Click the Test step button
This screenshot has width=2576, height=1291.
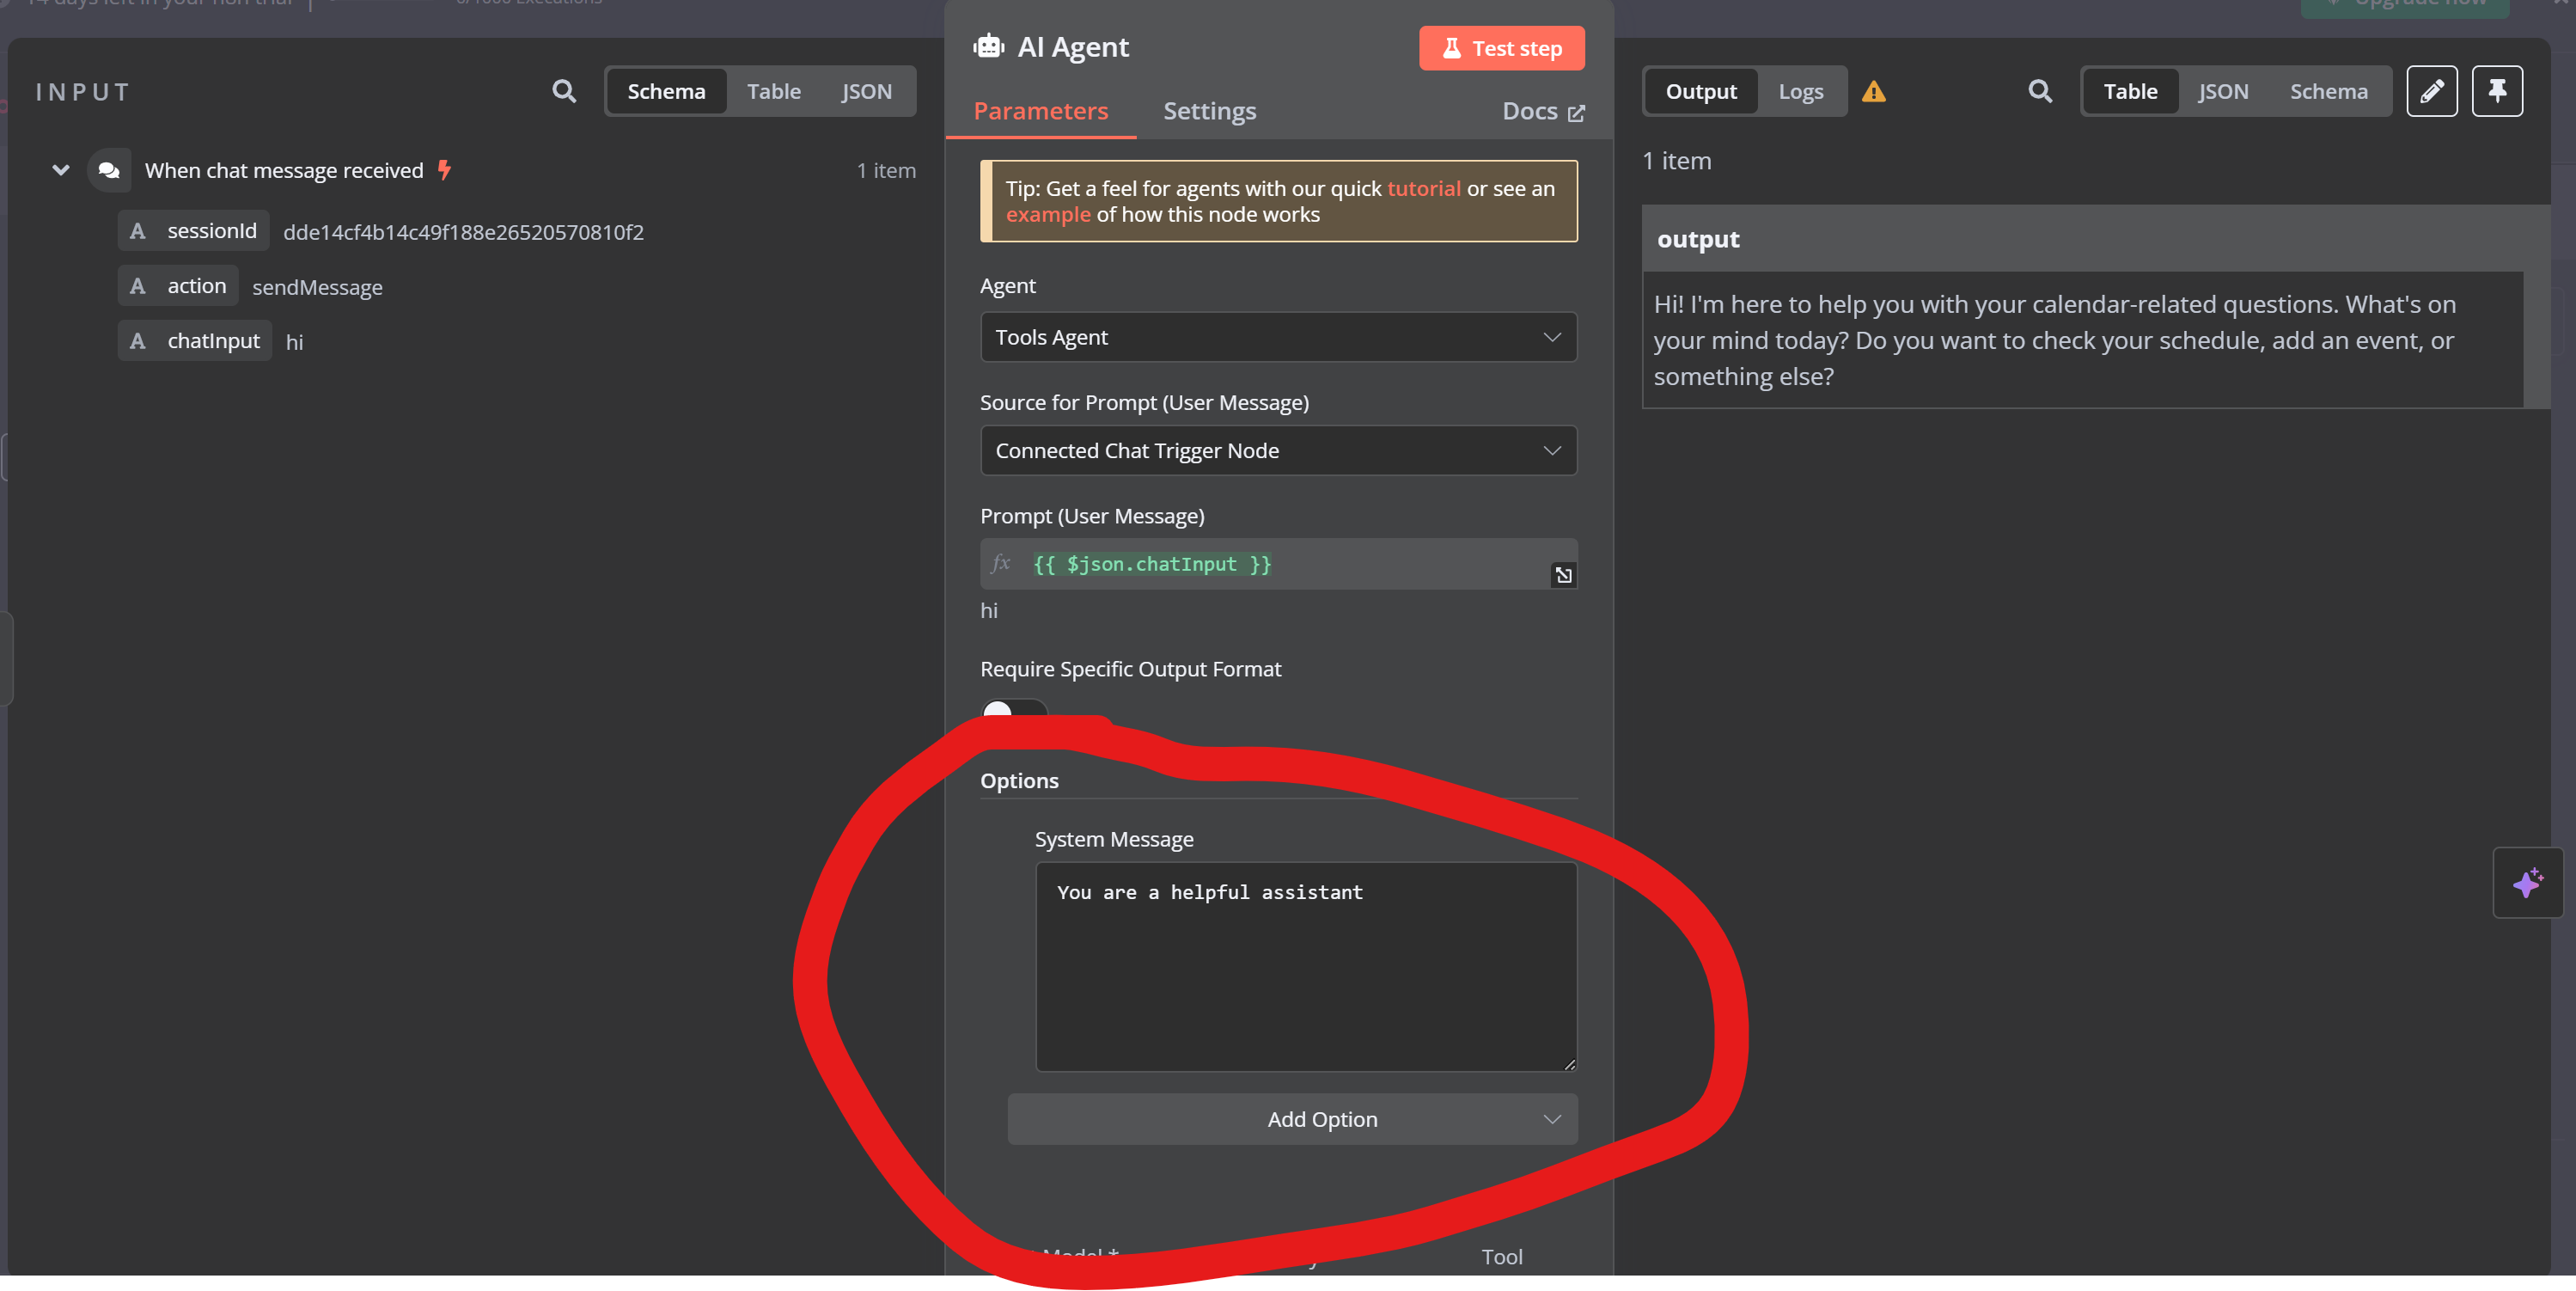[1501, 48]
